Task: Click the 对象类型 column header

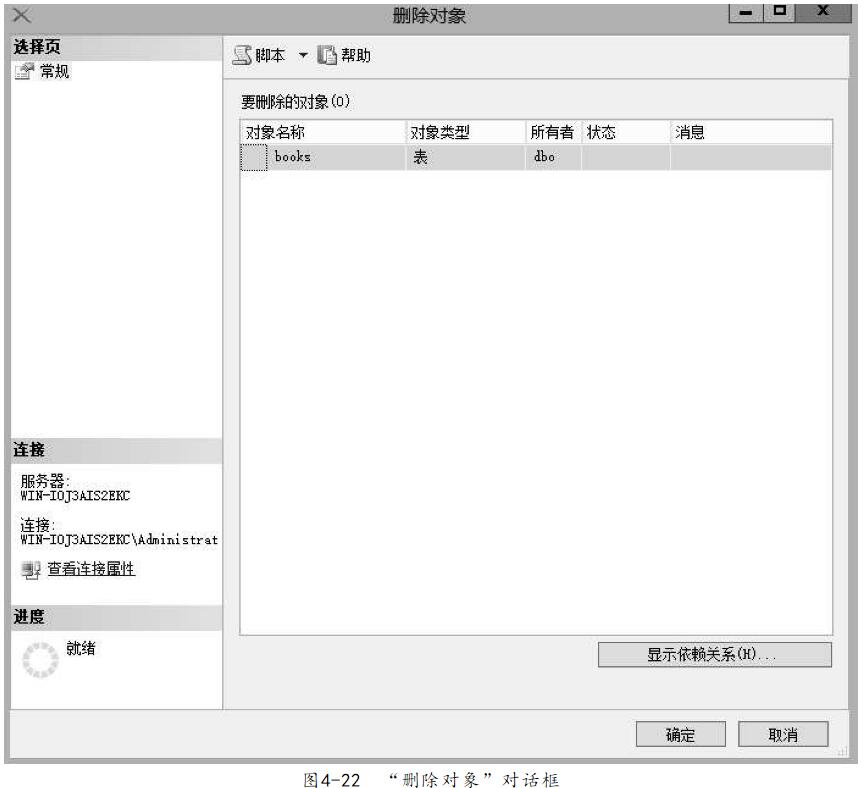Action: pyautogui.click(x=464, y=132)
